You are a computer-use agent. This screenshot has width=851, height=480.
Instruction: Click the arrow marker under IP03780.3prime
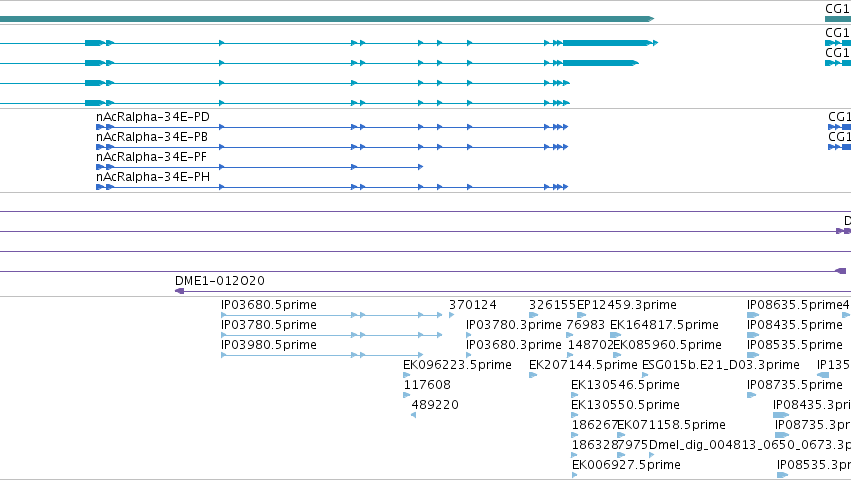pos(468,335)
